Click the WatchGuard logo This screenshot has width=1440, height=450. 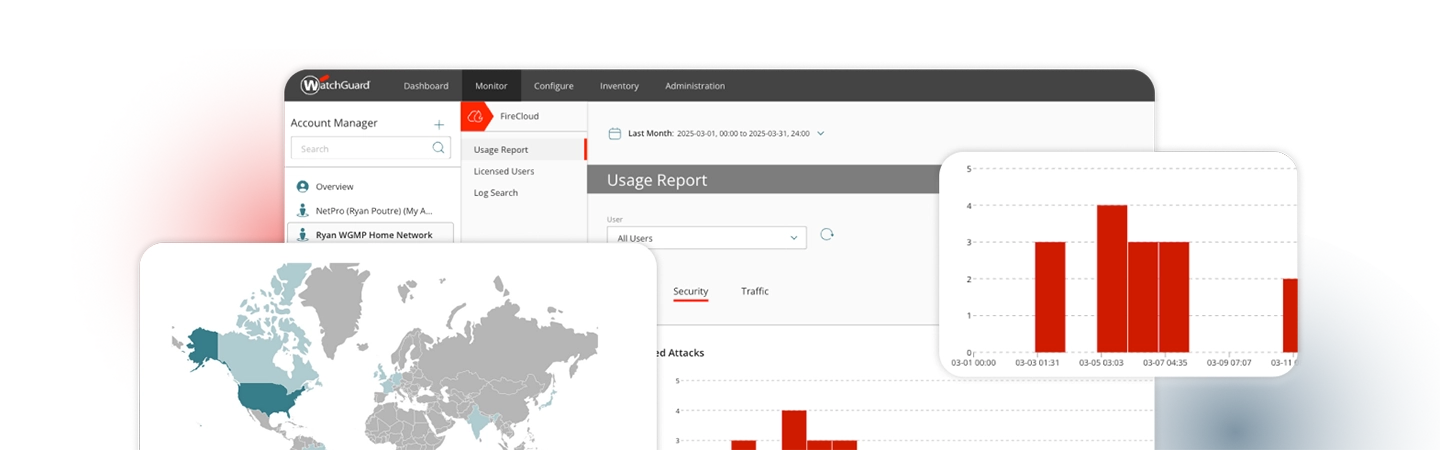pos(336,85)
